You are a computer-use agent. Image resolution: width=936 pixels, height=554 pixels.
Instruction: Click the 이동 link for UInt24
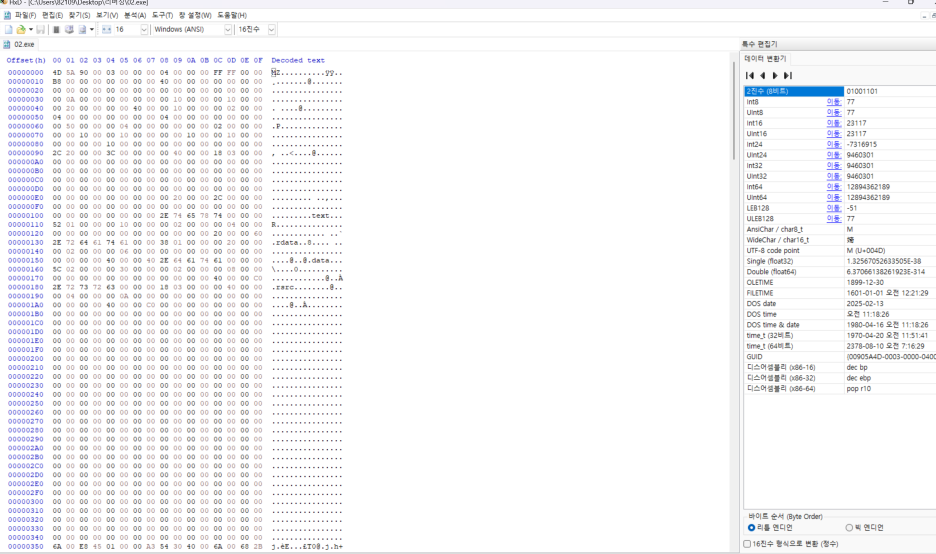tap(833, 155)
